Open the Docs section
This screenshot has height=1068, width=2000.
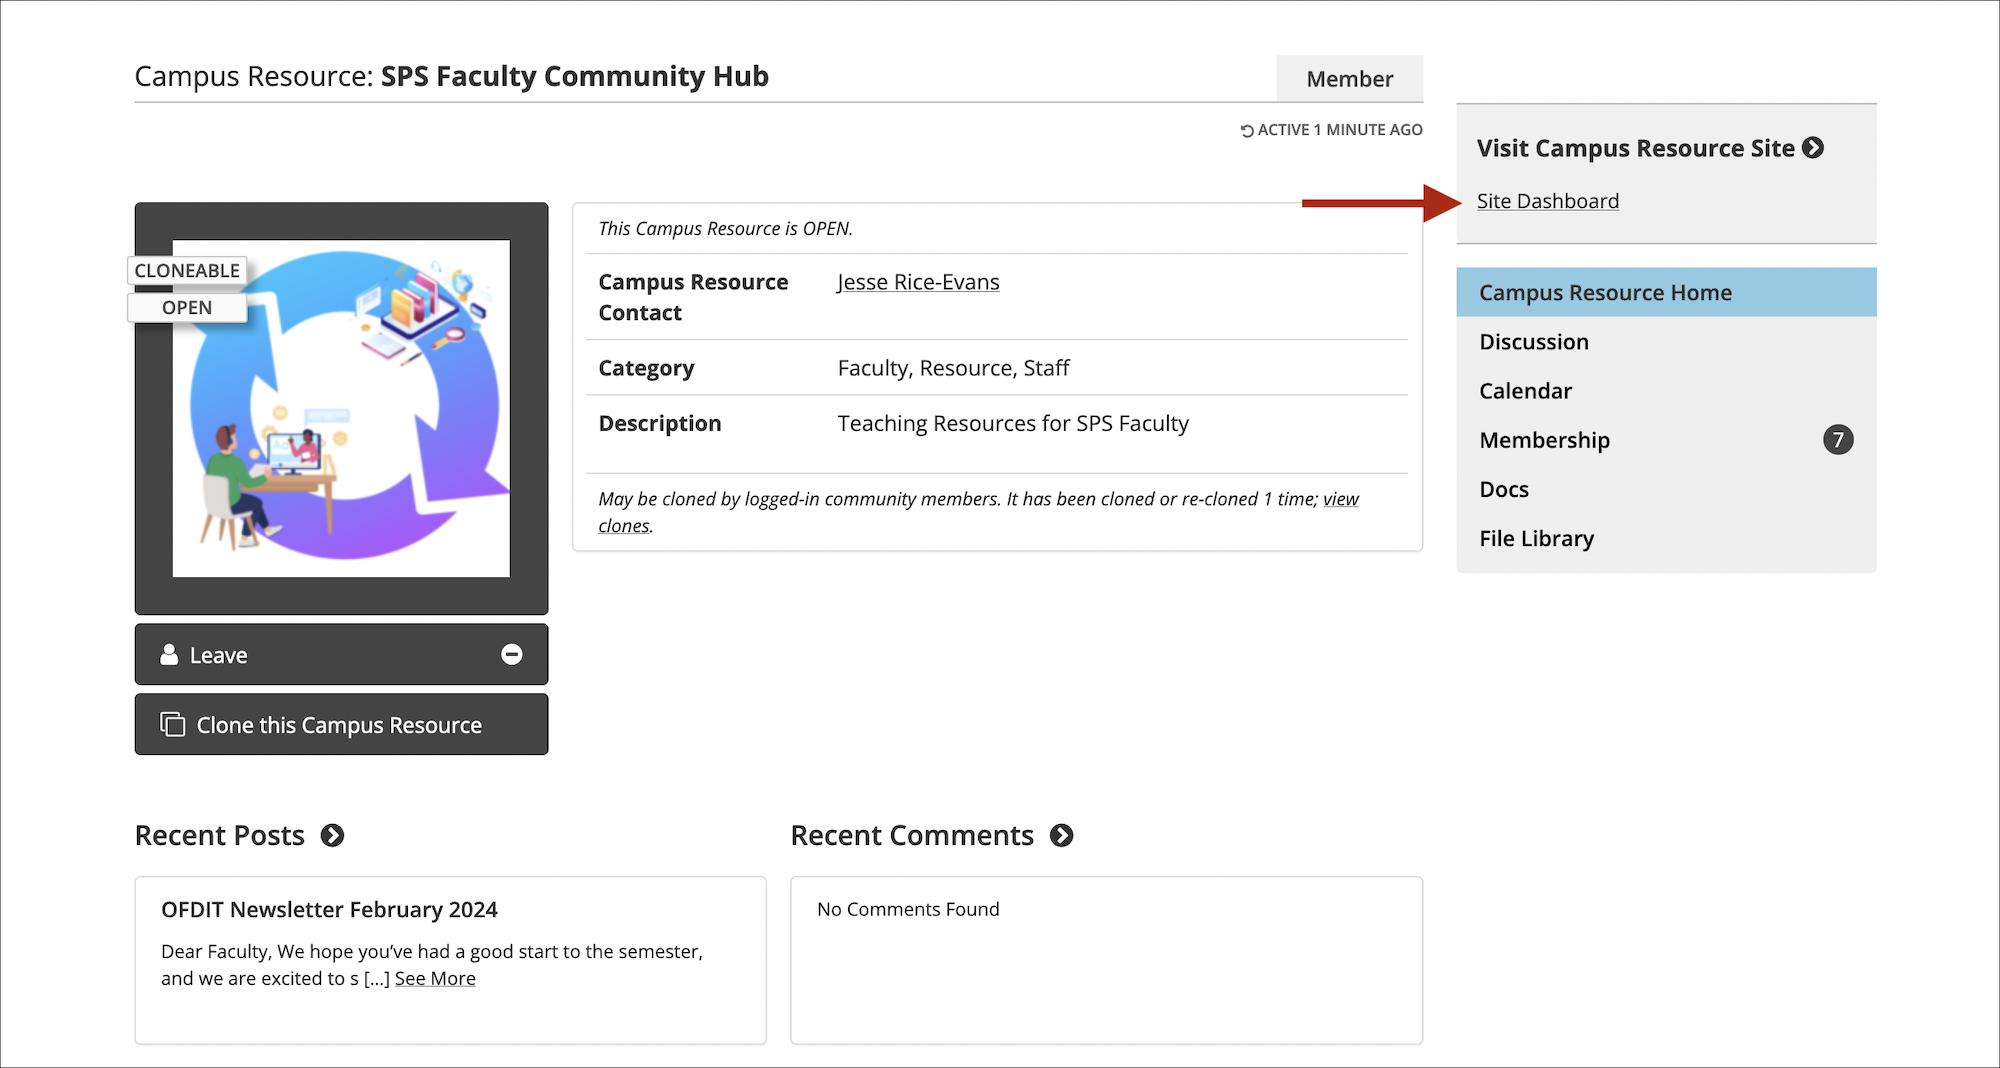coord(1503,489)
